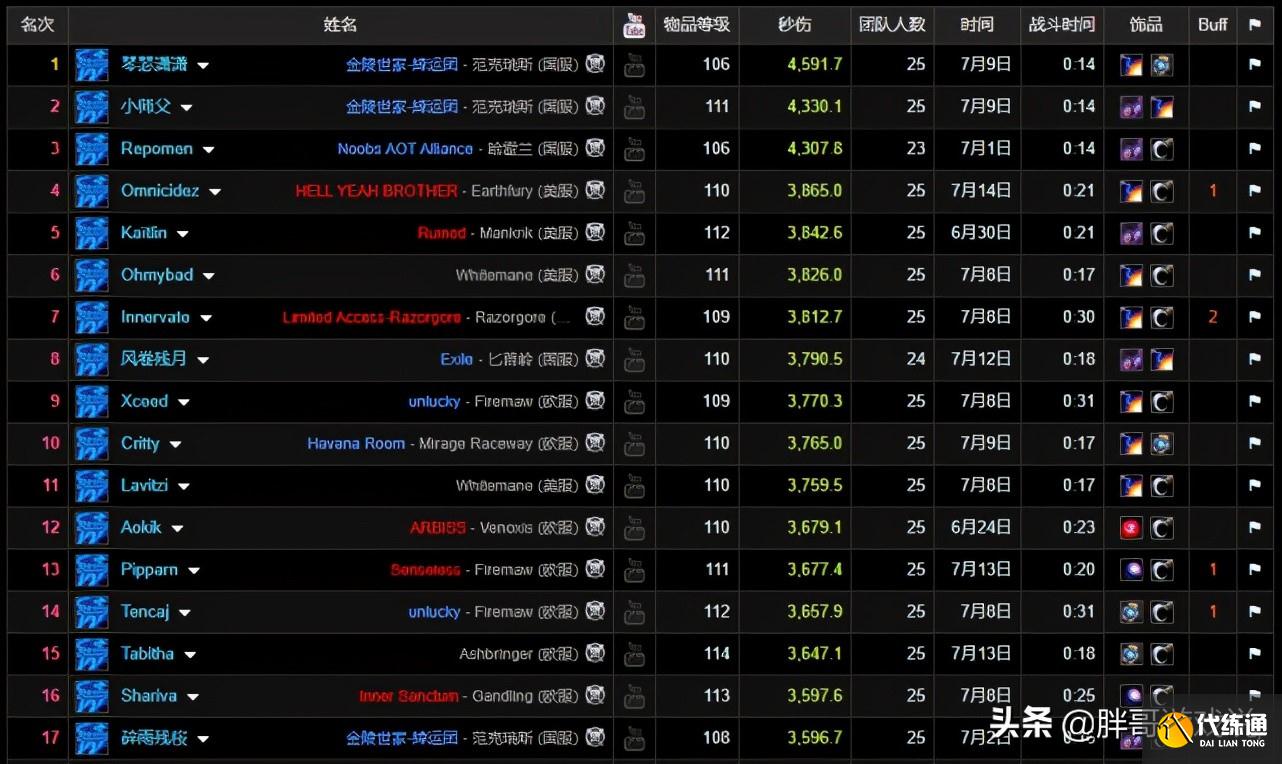Click the video icon in Kaitlin's row
The height and width of the screenshot is (764, 1282).
634,233
